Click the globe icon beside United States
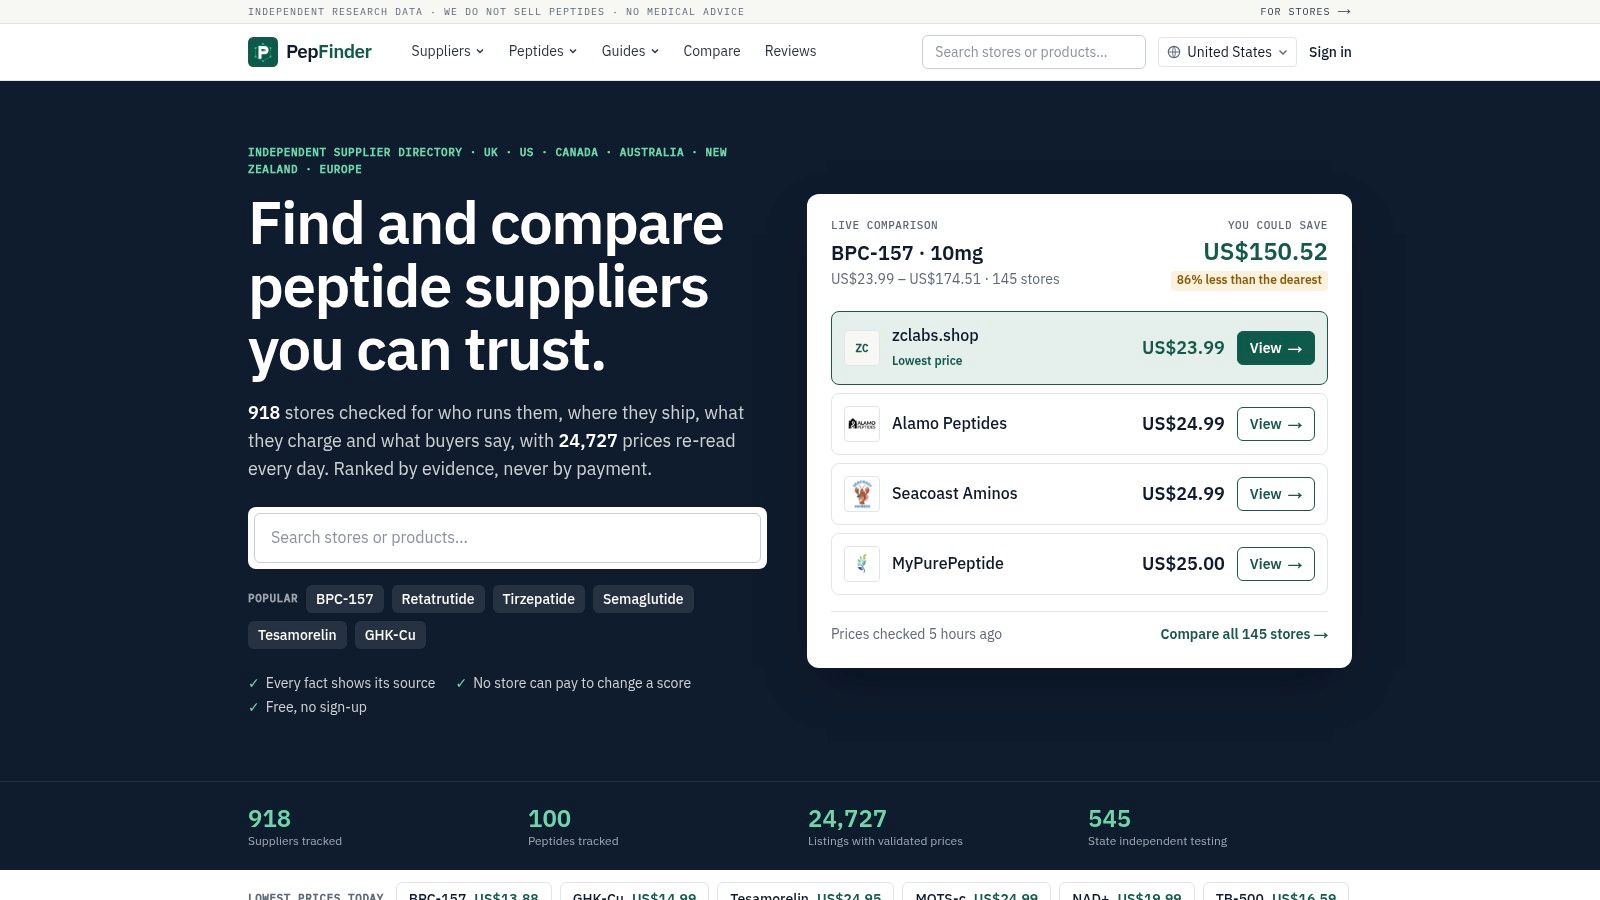 click(x=1174, y=52)
